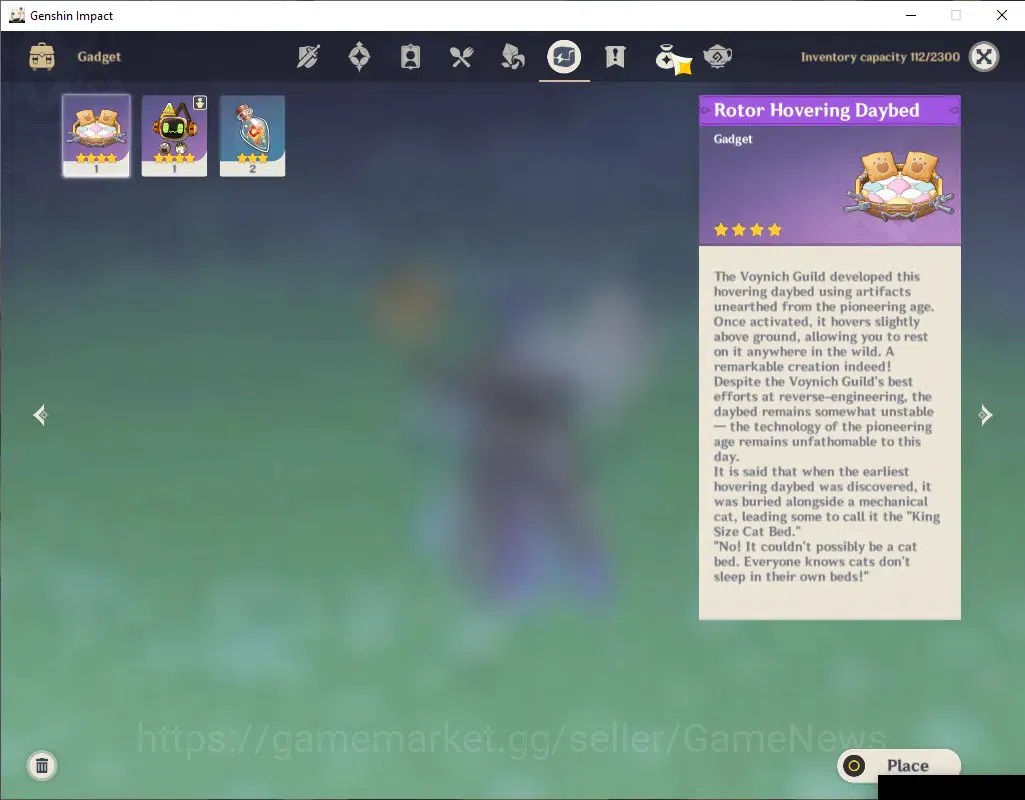The image size is (1025, 800).
Task: Click the Genshin Impact window title
Action: click(71, 16)
